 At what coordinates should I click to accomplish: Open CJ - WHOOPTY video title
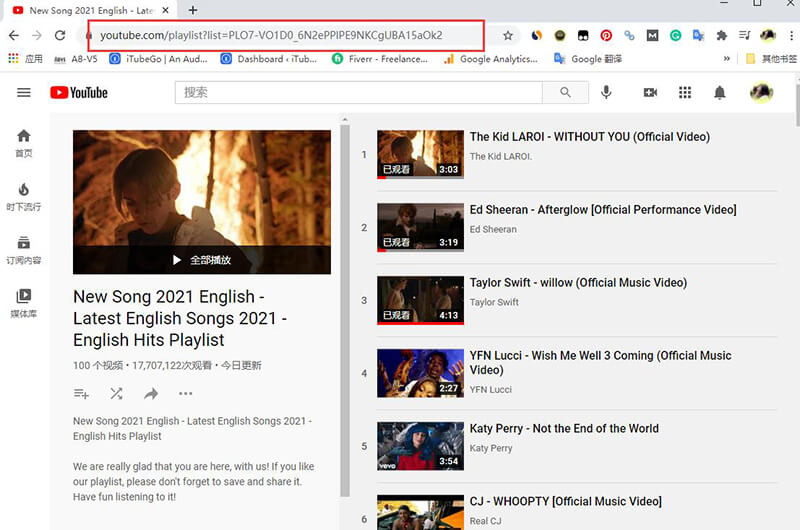(x=566, y=501)
